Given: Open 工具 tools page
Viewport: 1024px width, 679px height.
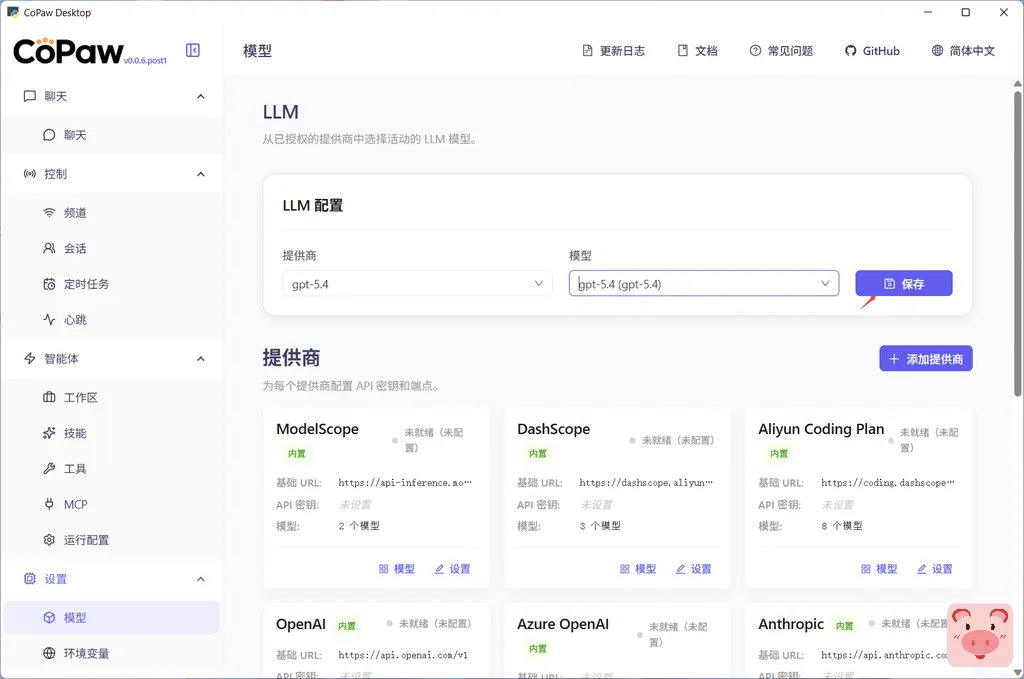Looking at the screenshot, I should click(112, 469).
